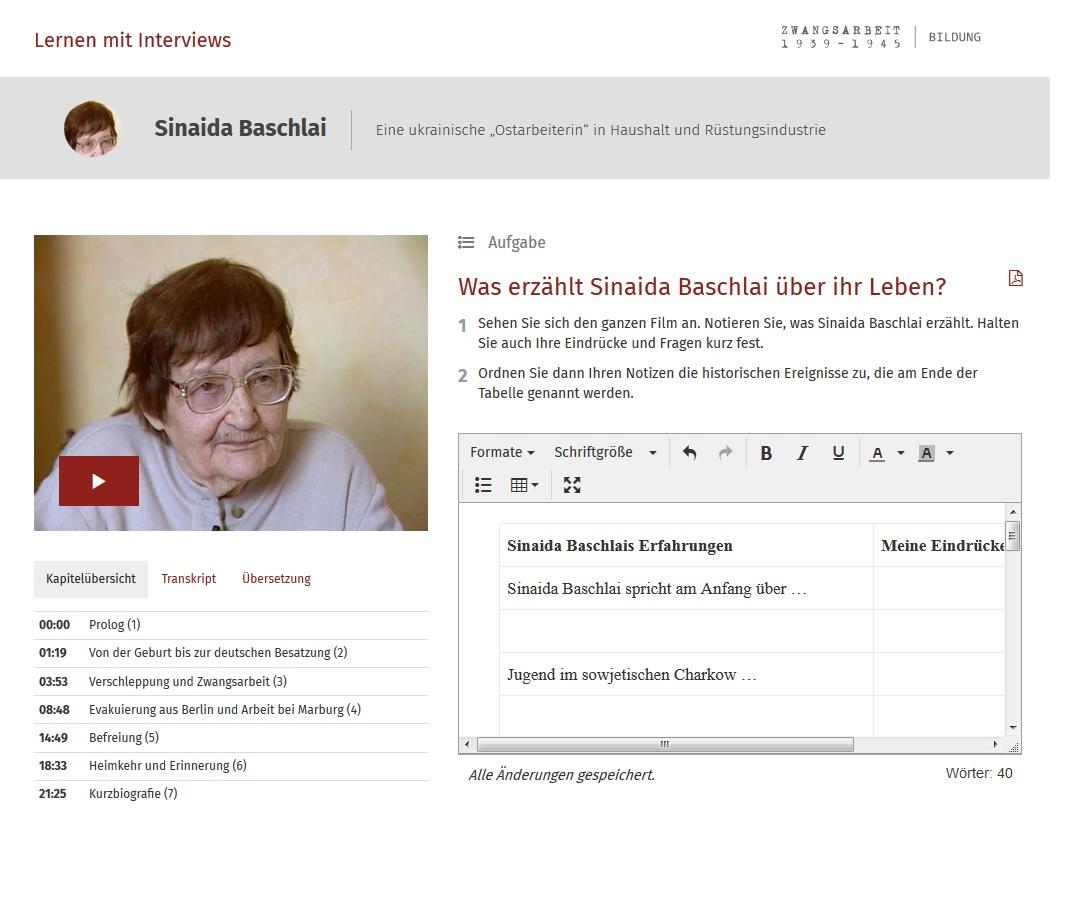Open the Schriftgröße dropdown
1075x905 pixels.
[x=605, y=452]
